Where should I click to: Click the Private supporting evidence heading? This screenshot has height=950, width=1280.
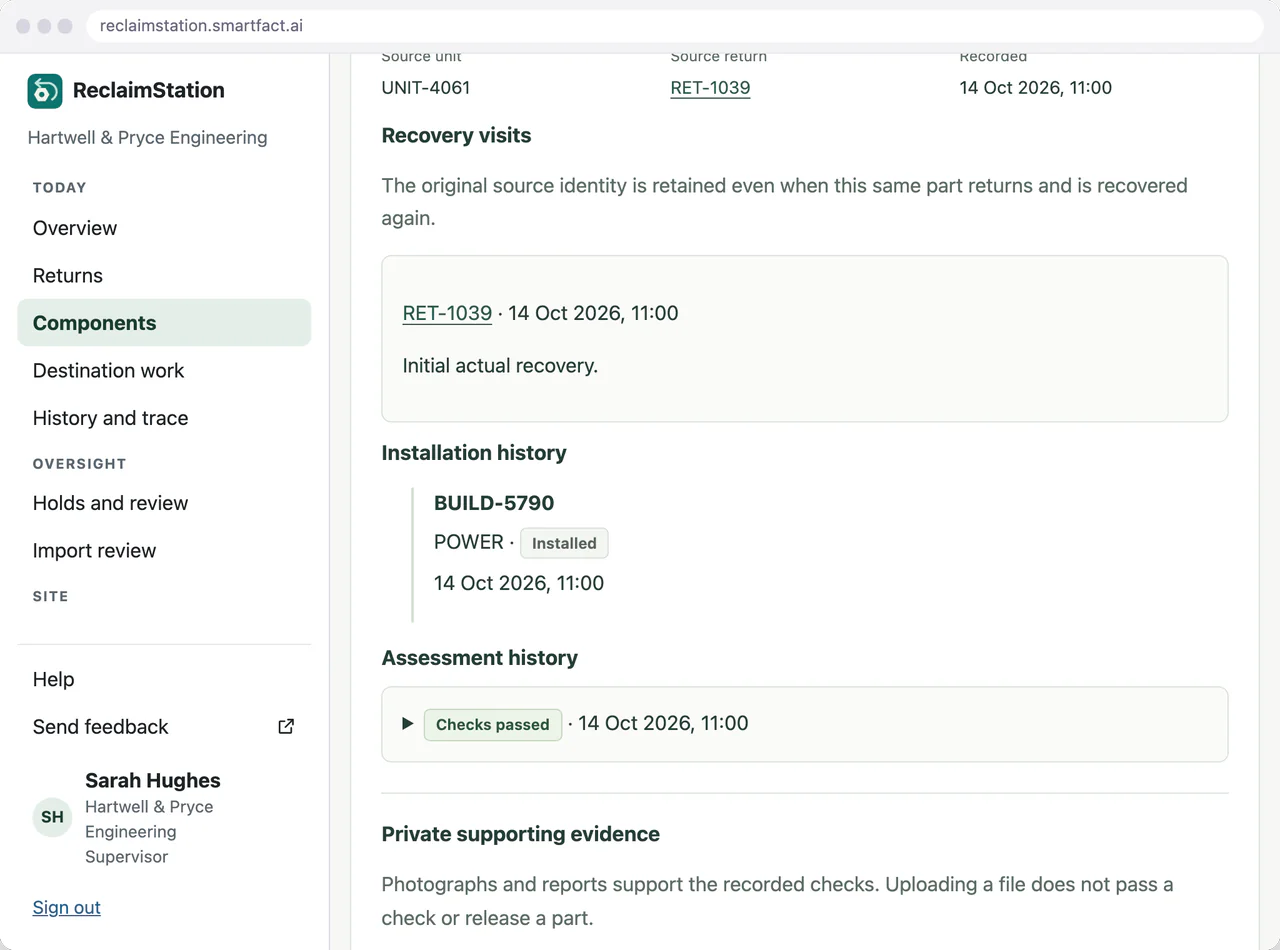521,834
